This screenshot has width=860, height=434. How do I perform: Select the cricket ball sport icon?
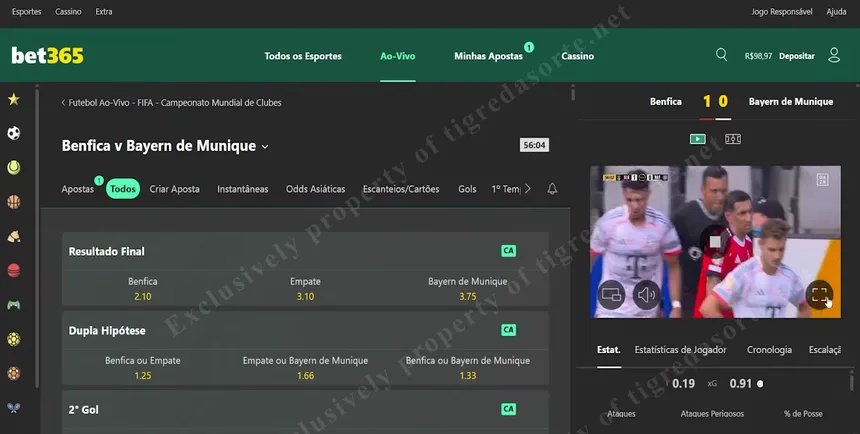(14, 270)
